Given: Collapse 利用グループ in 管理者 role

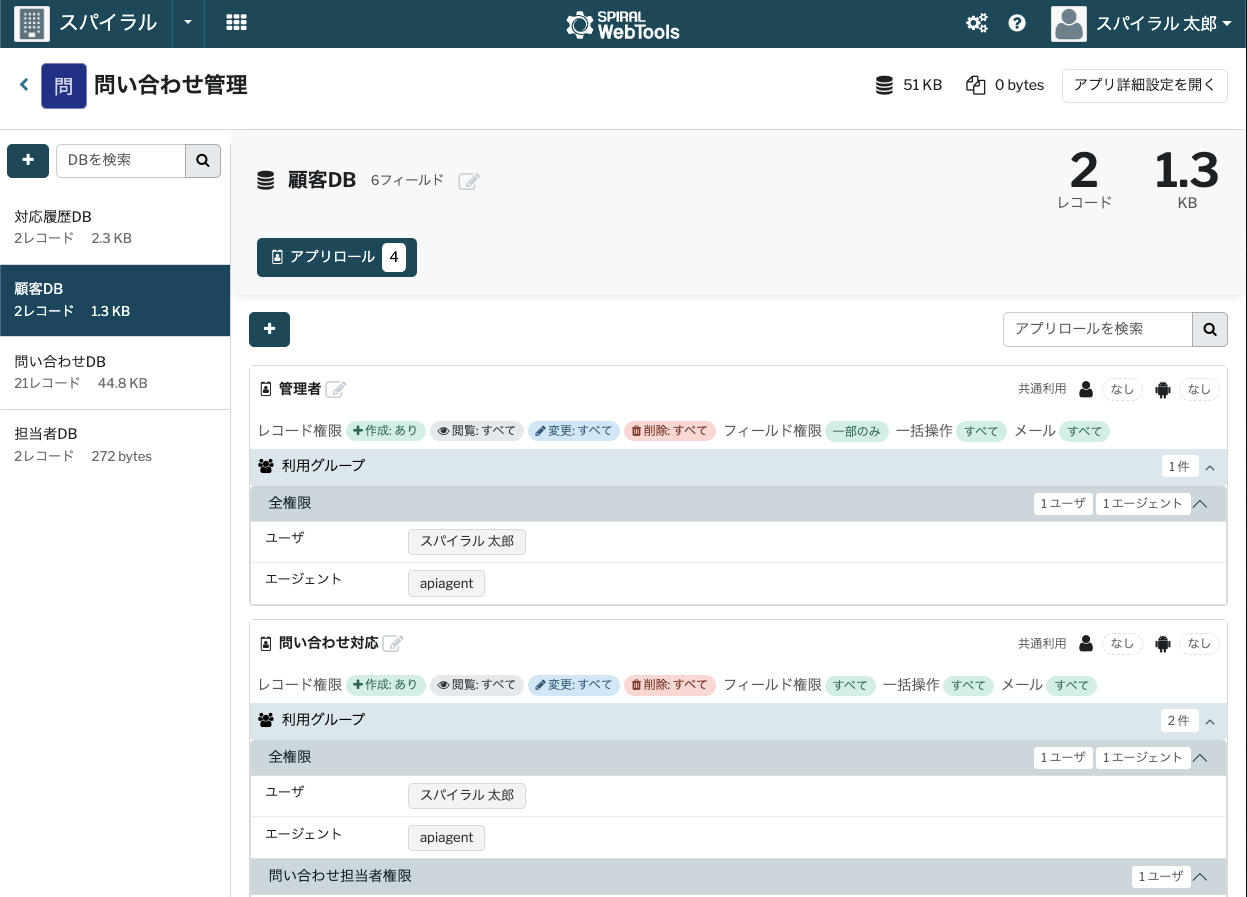Looking at the screenshot, I should (x=1210, y=467).
